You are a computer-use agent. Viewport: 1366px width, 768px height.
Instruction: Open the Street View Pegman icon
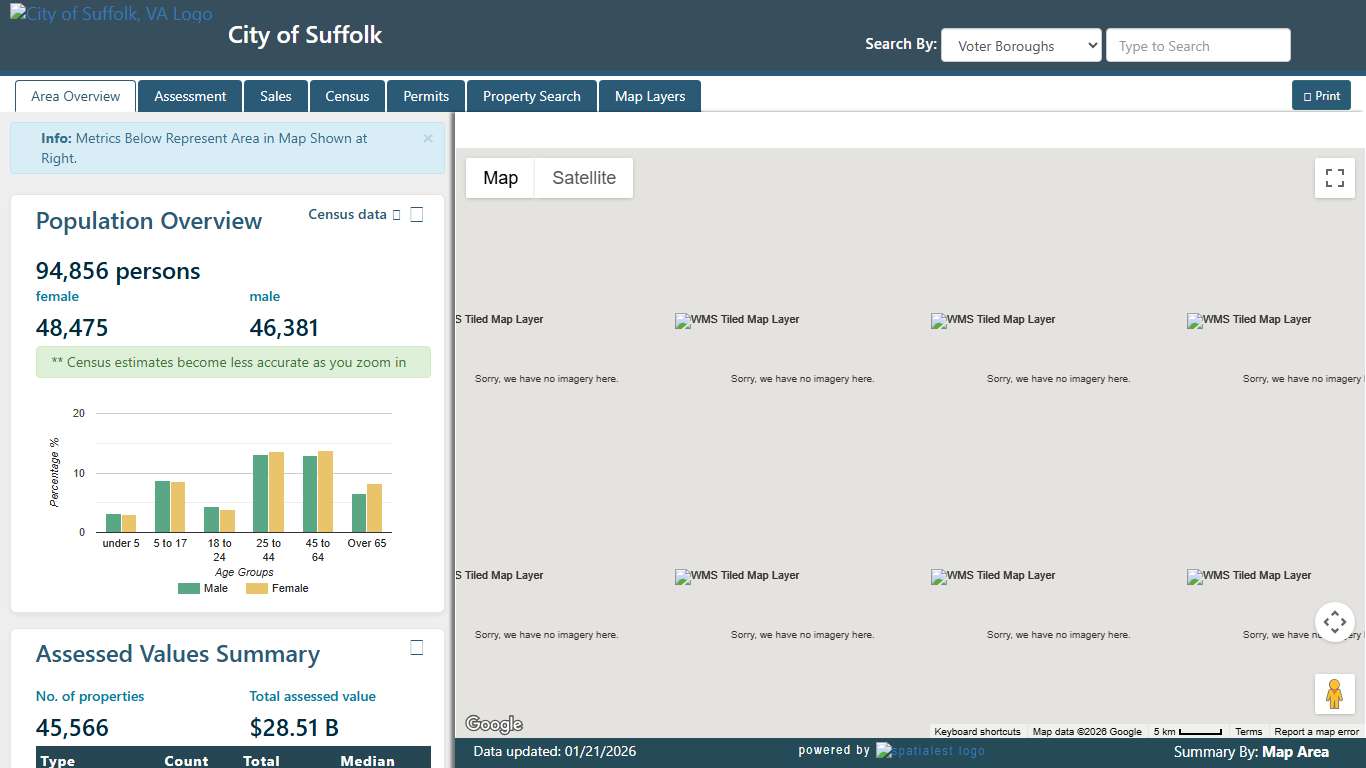1334,693
